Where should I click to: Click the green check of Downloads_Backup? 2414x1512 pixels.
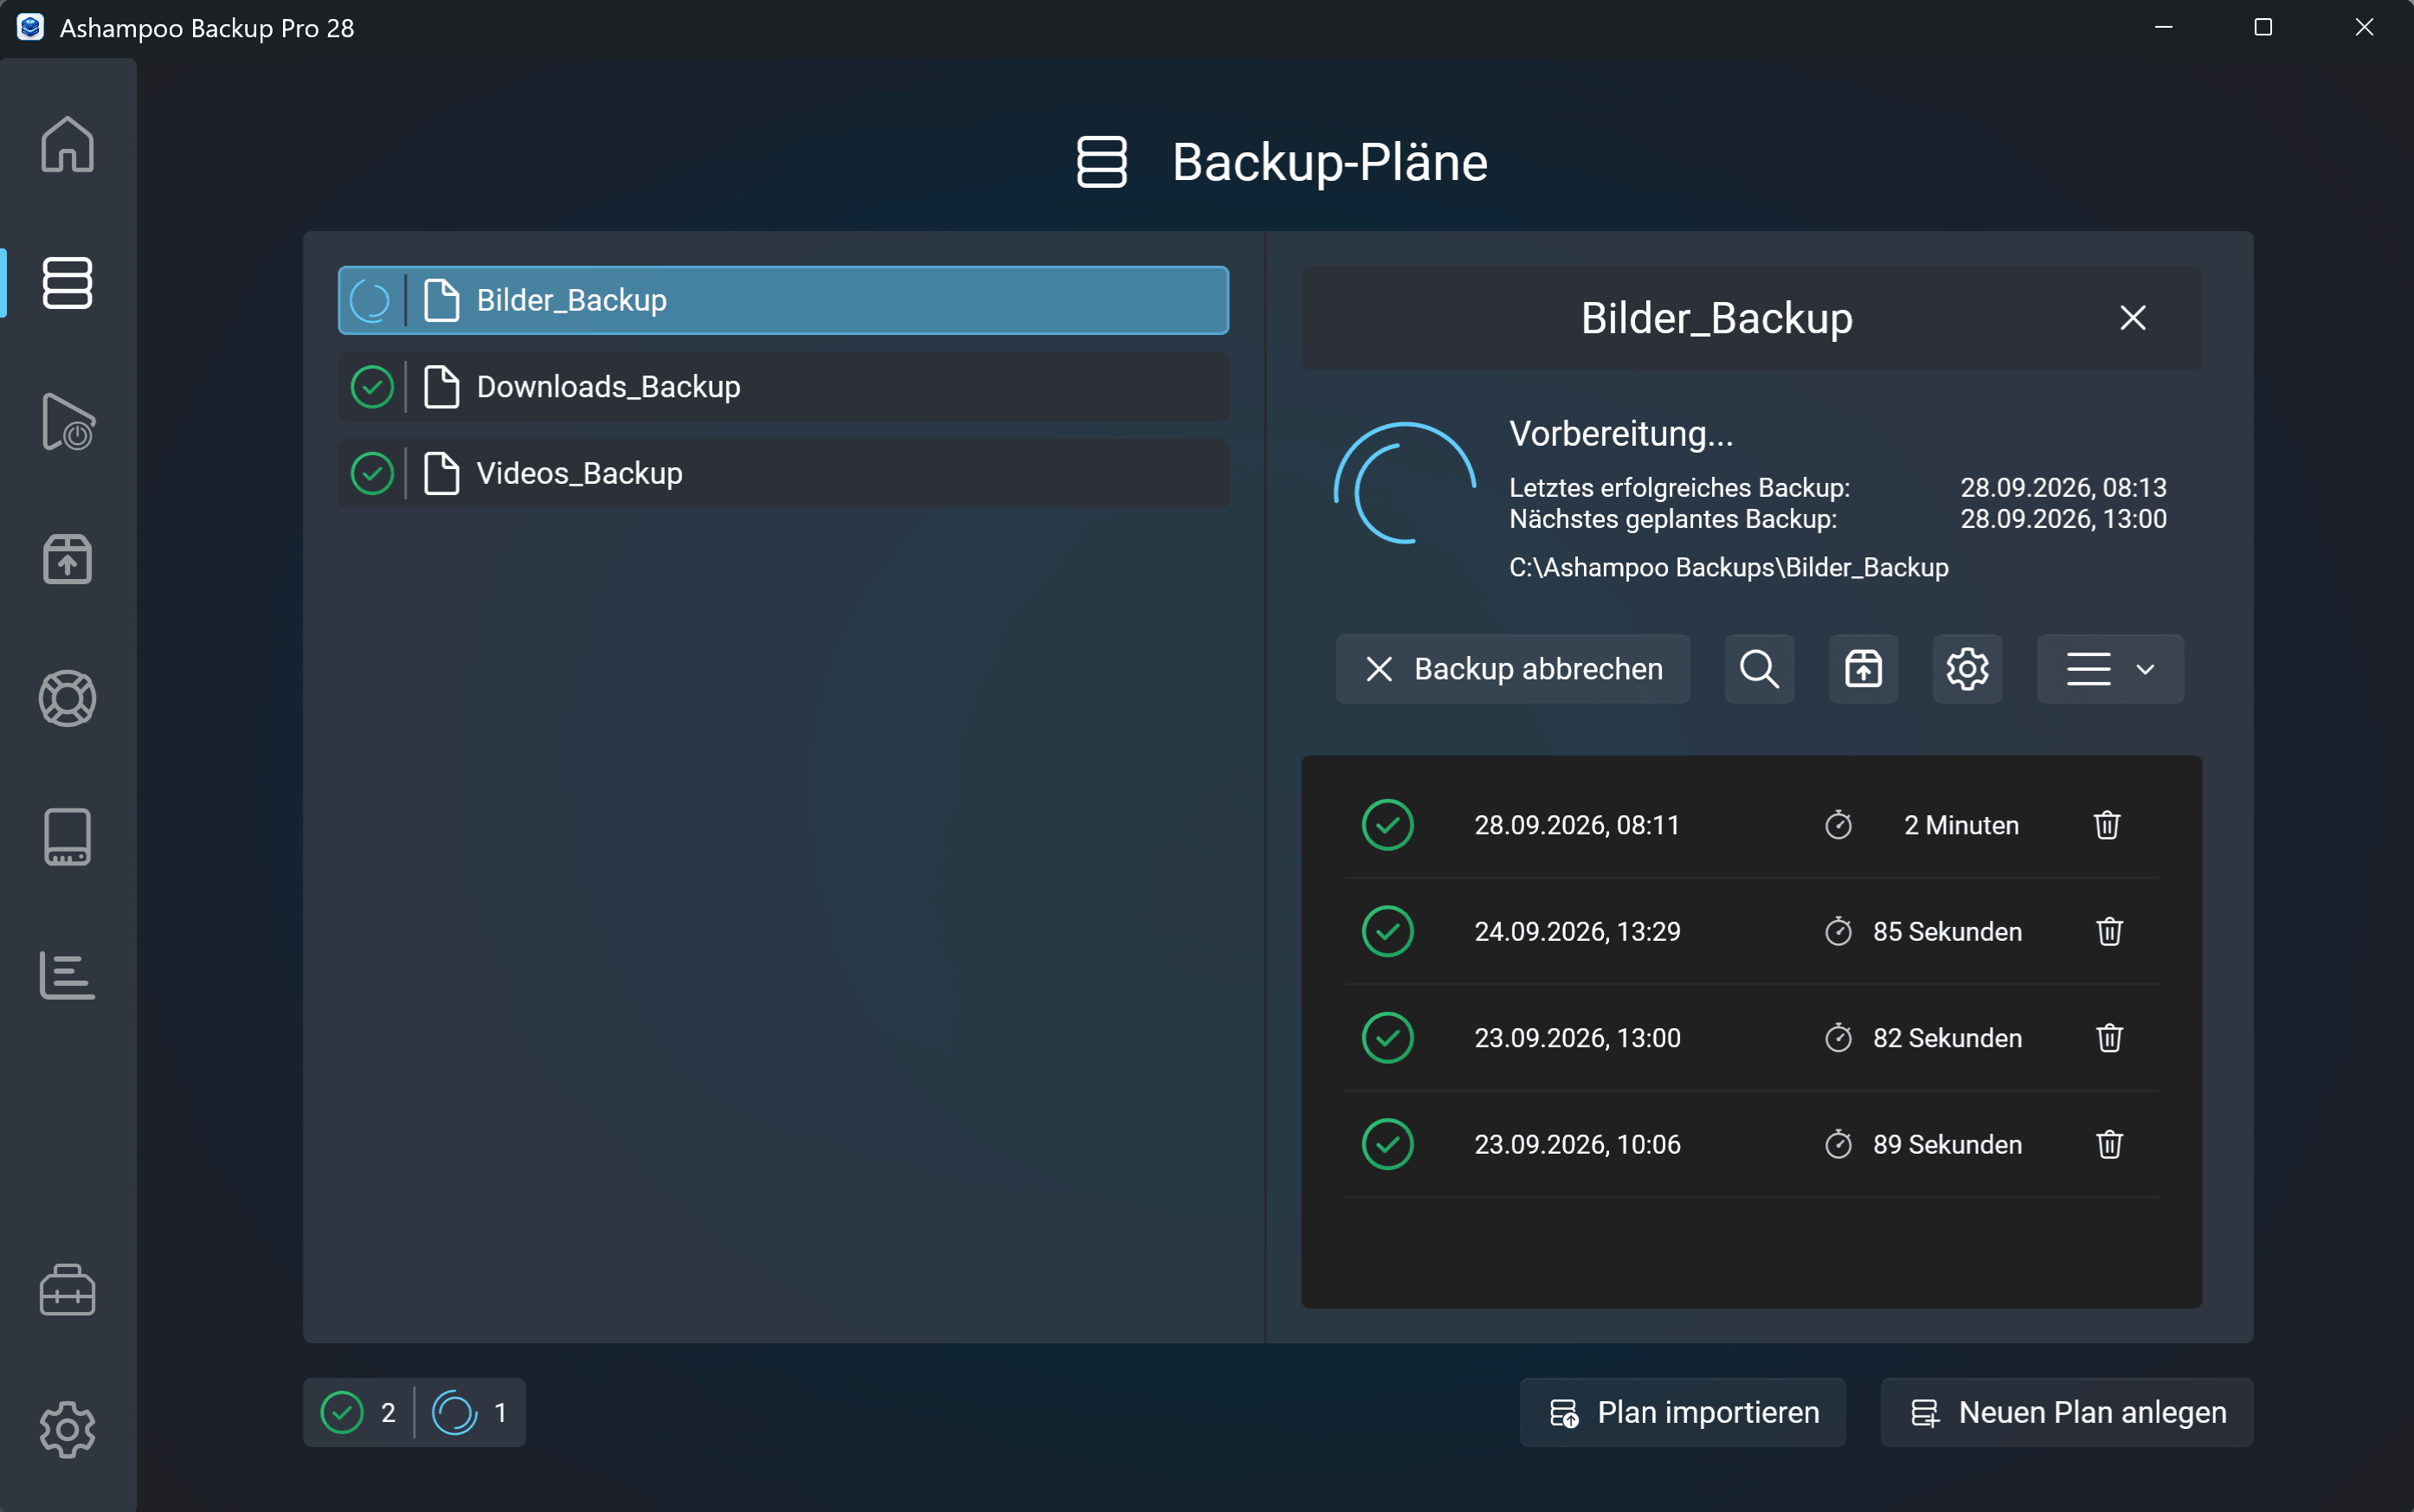372,387
